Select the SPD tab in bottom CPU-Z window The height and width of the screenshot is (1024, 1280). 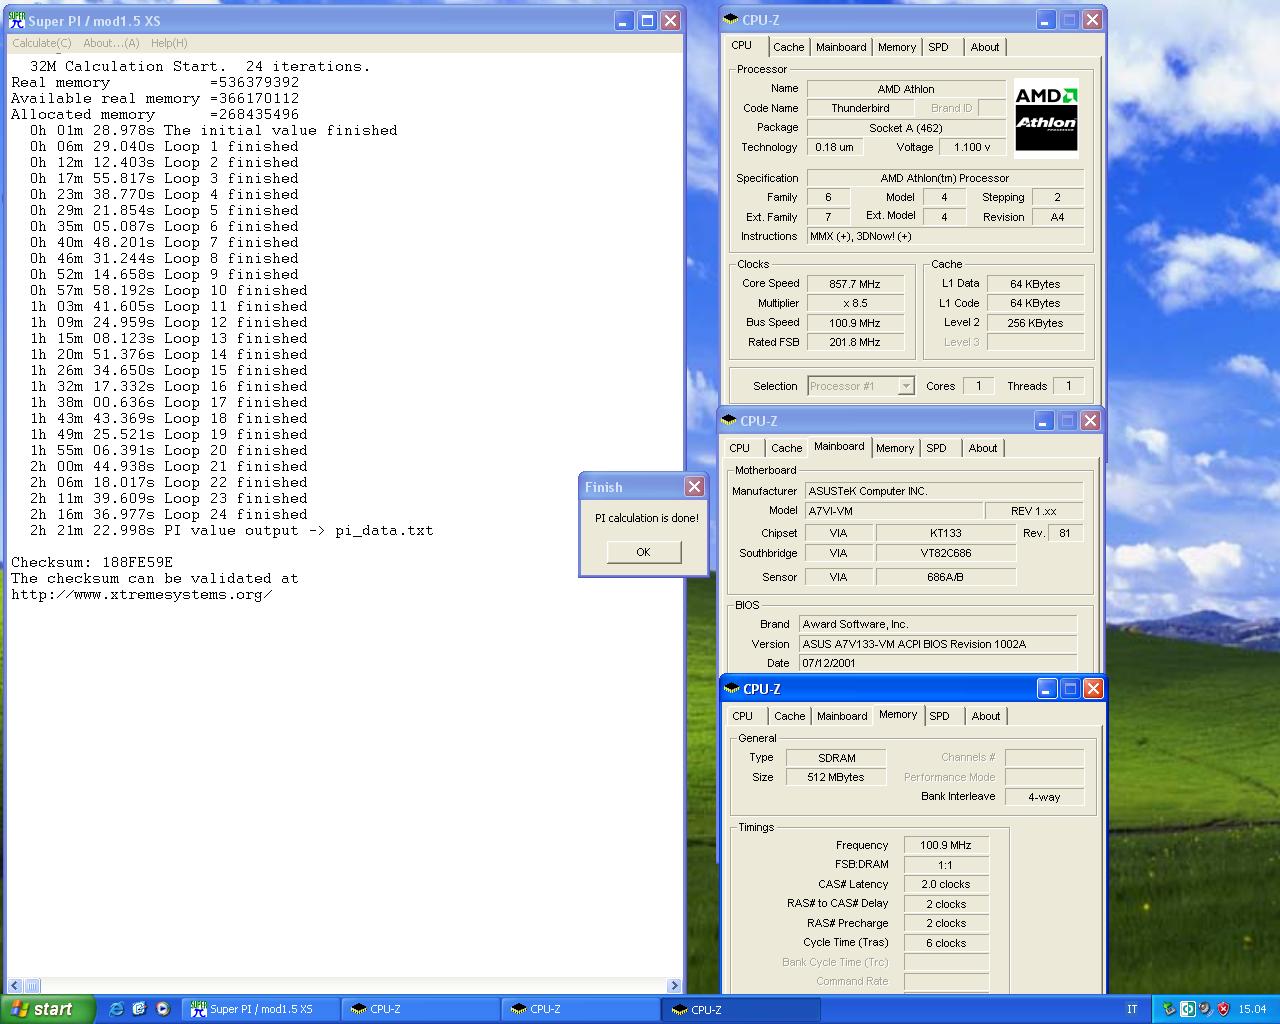pos(939,716)
